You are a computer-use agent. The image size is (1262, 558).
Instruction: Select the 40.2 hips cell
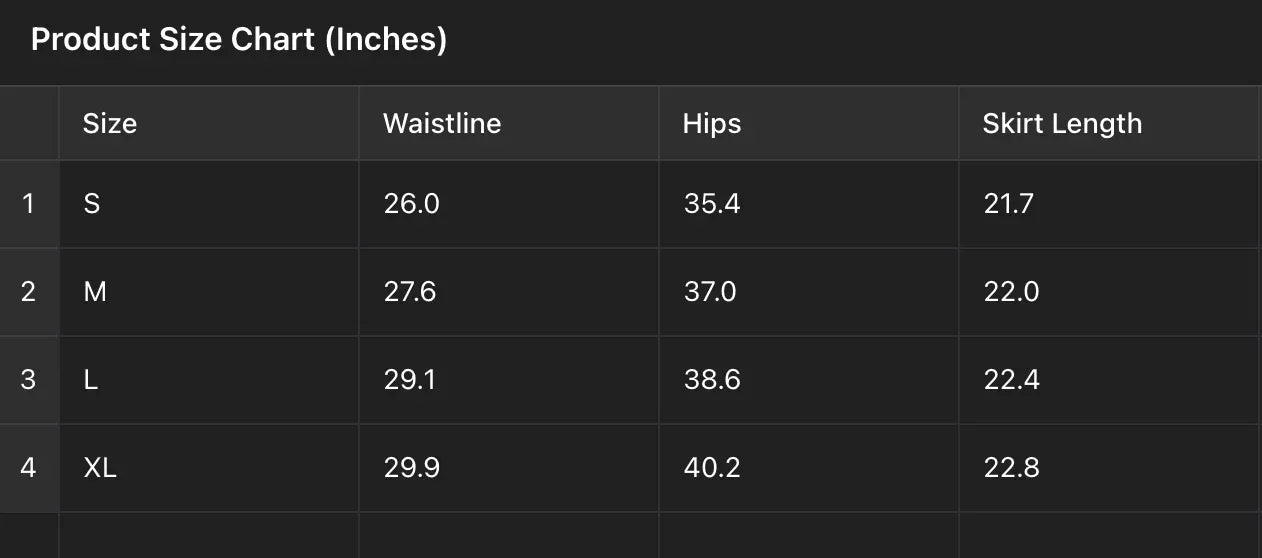[712, 468]
